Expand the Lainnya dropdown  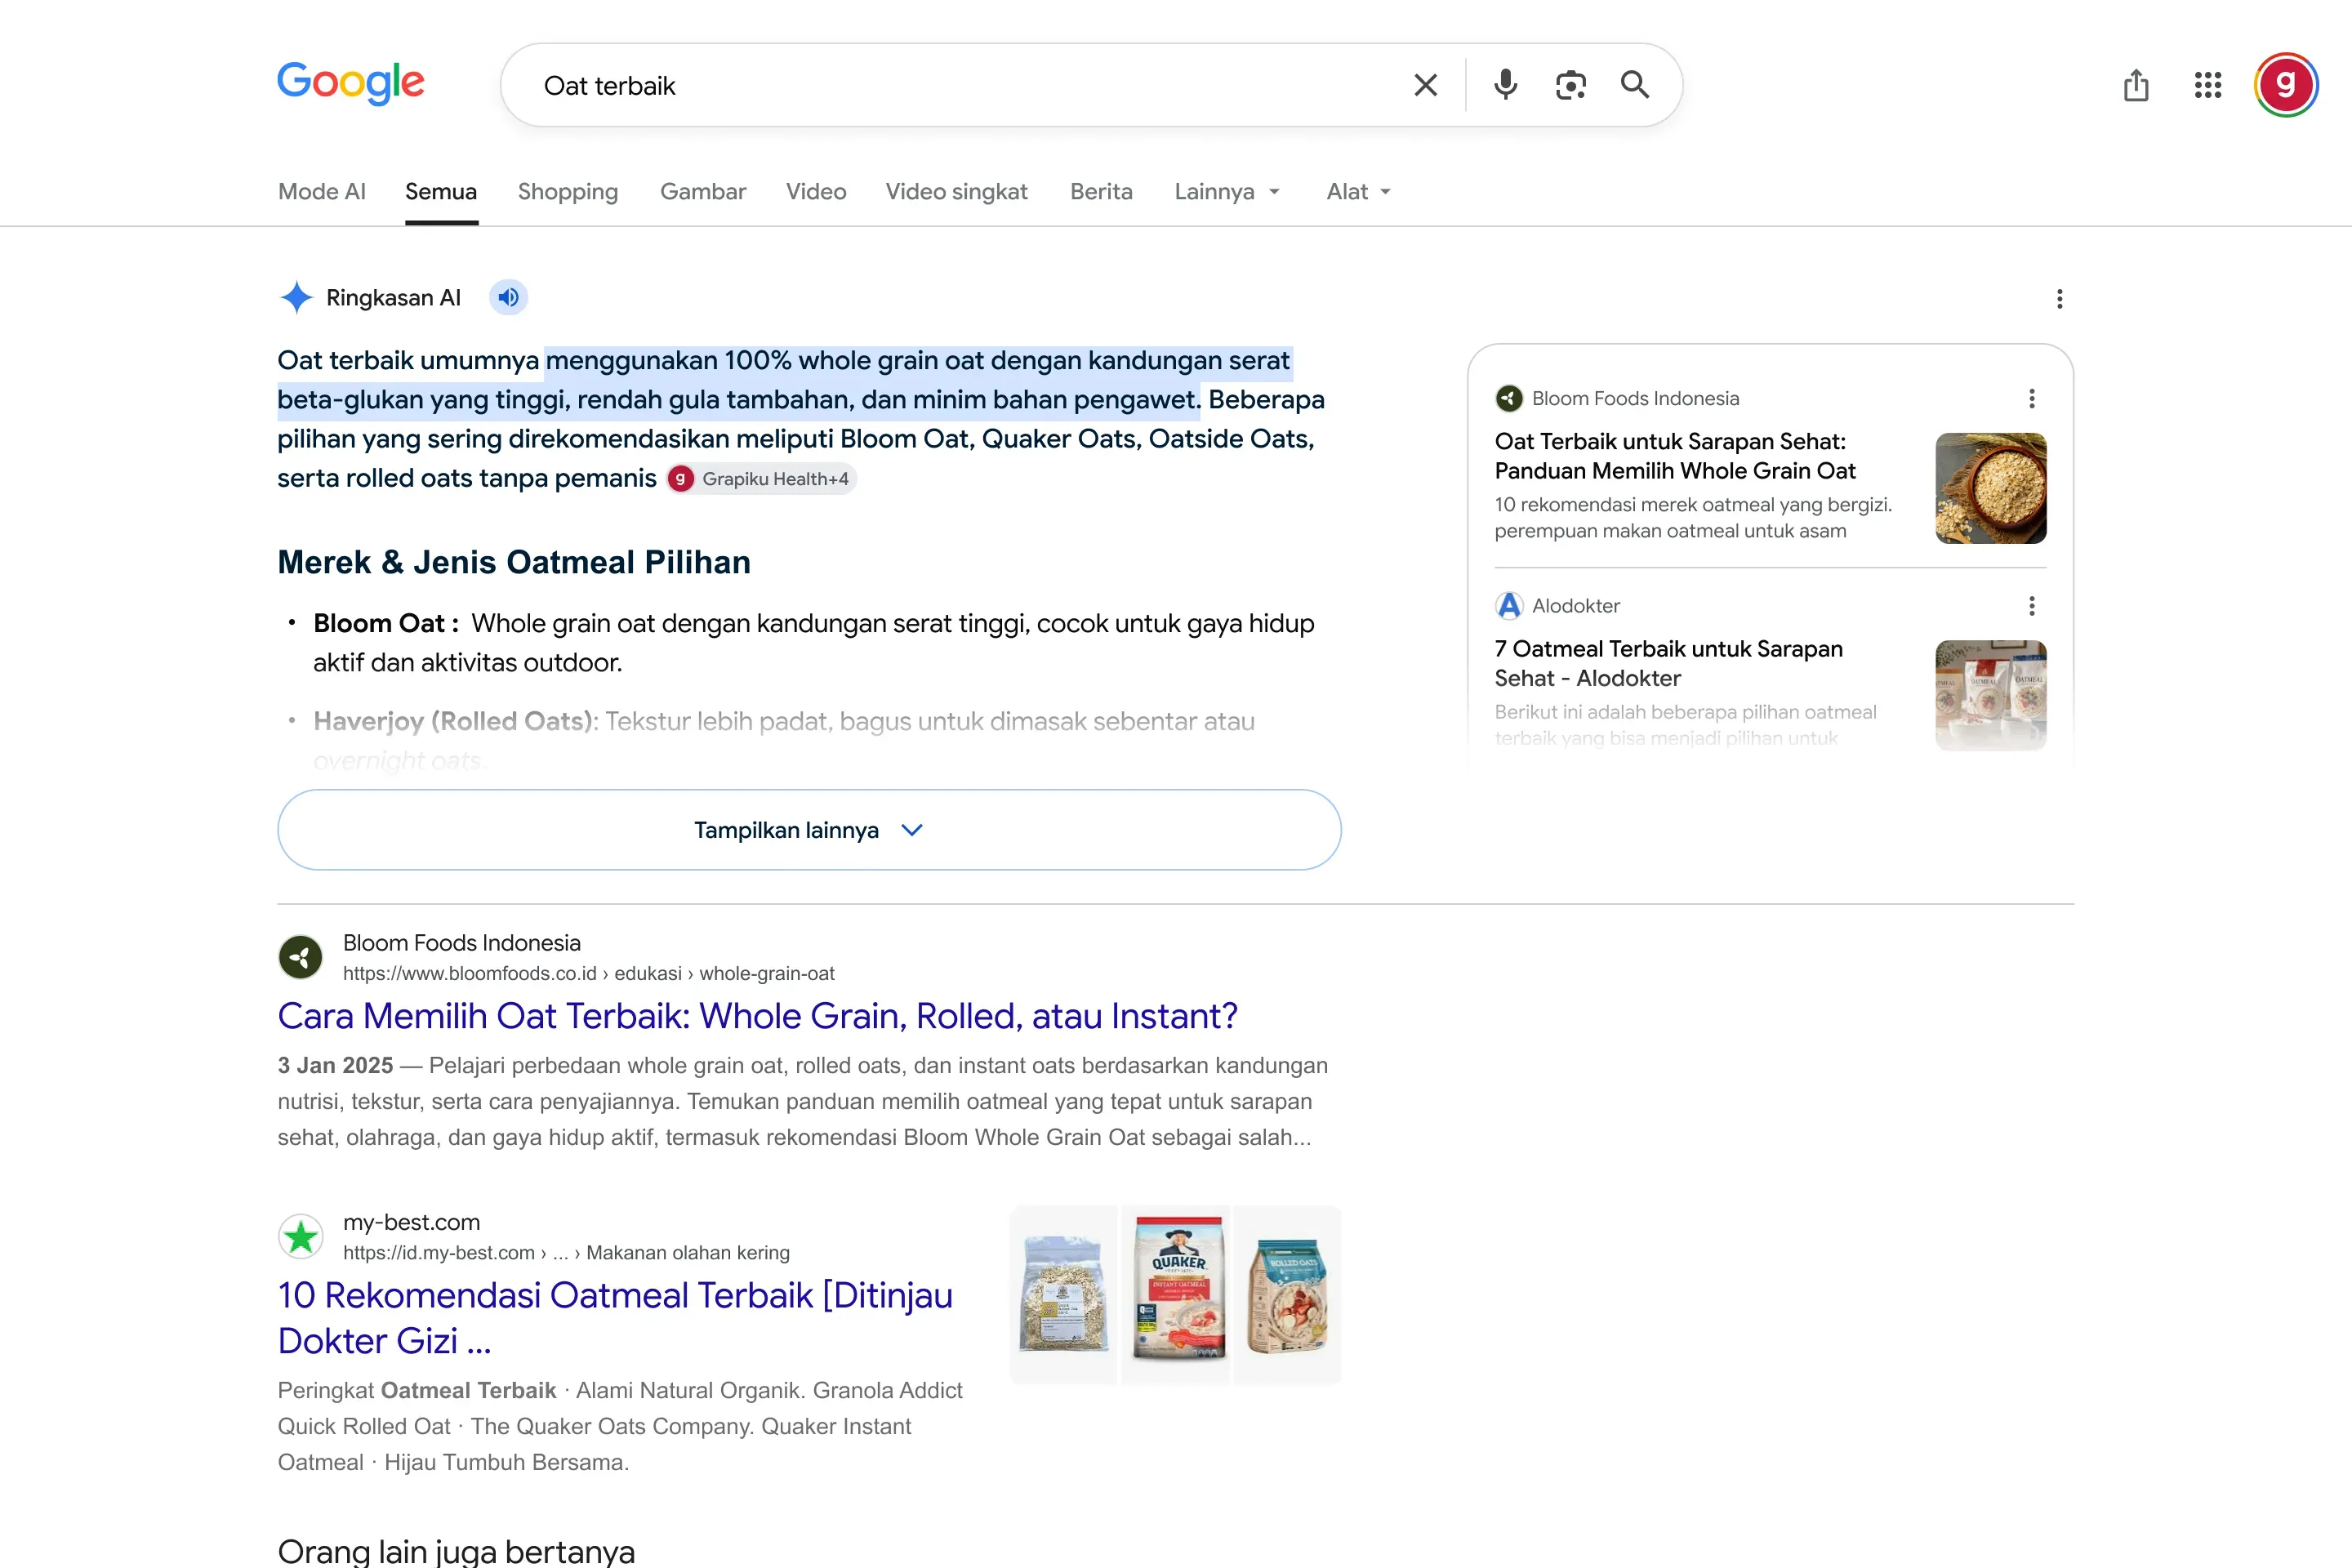1227,191
